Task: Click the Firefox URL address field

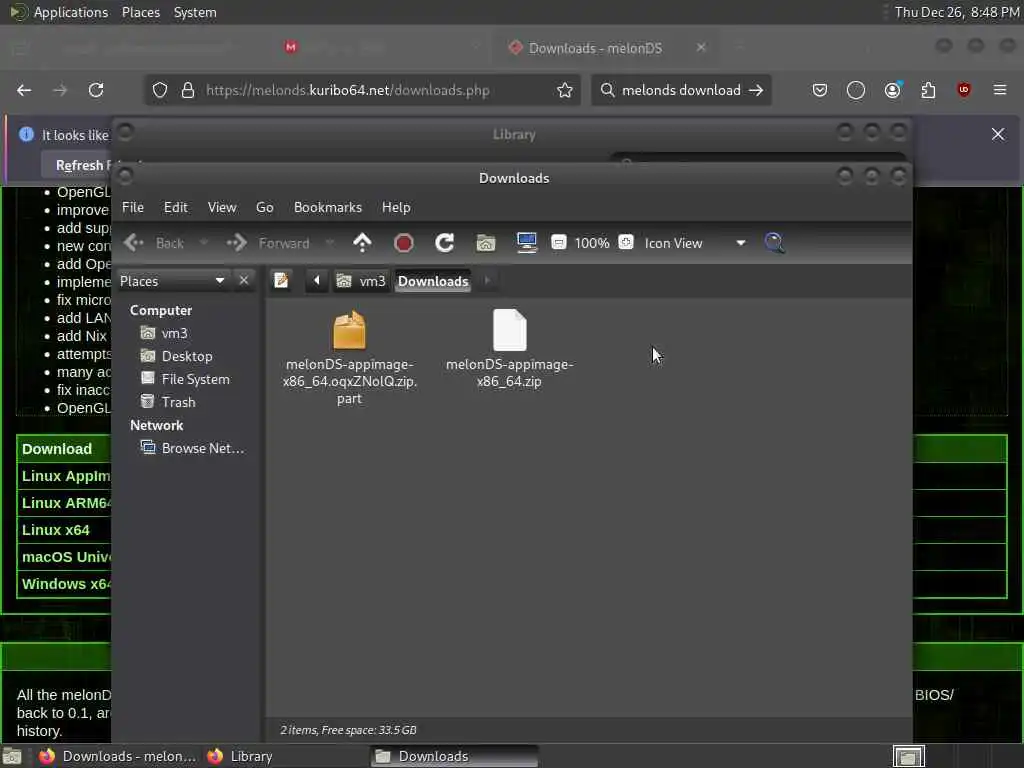Action: (x=362, y=90)
